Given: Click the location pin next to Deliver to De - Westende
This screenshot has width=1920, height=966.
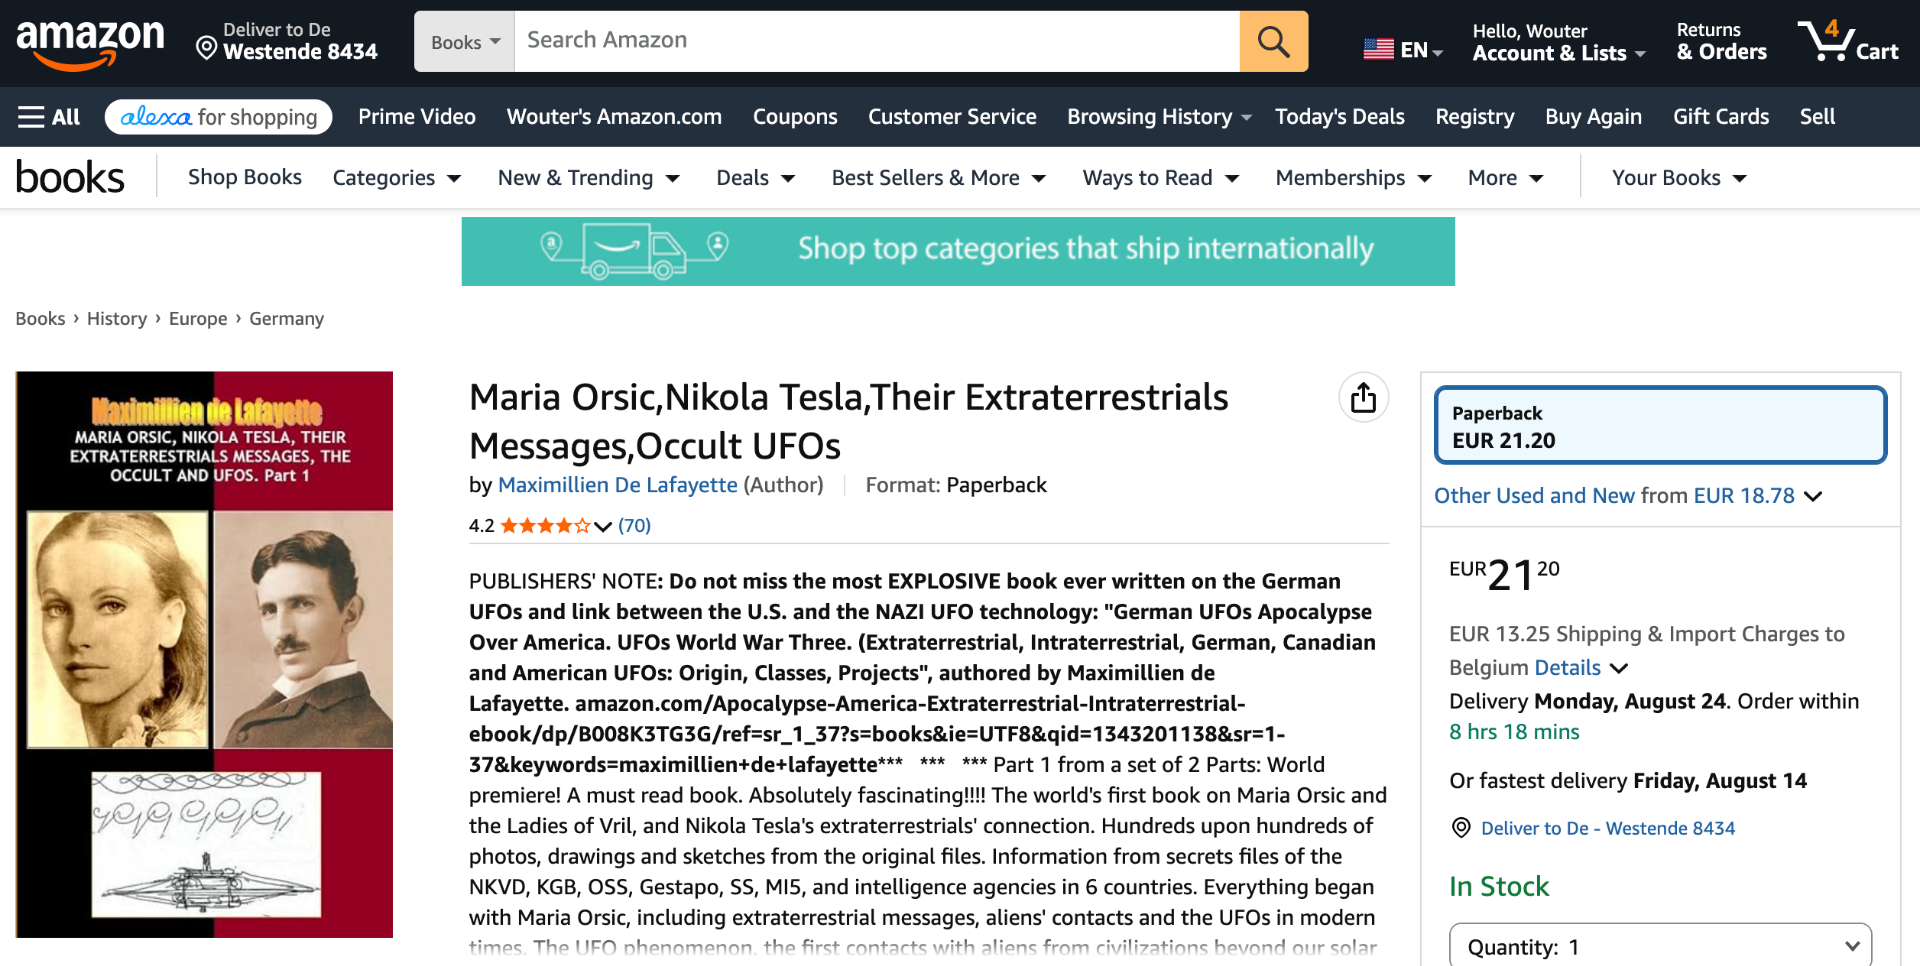Looking at the screenshot, I should (x=1461, y=828).
